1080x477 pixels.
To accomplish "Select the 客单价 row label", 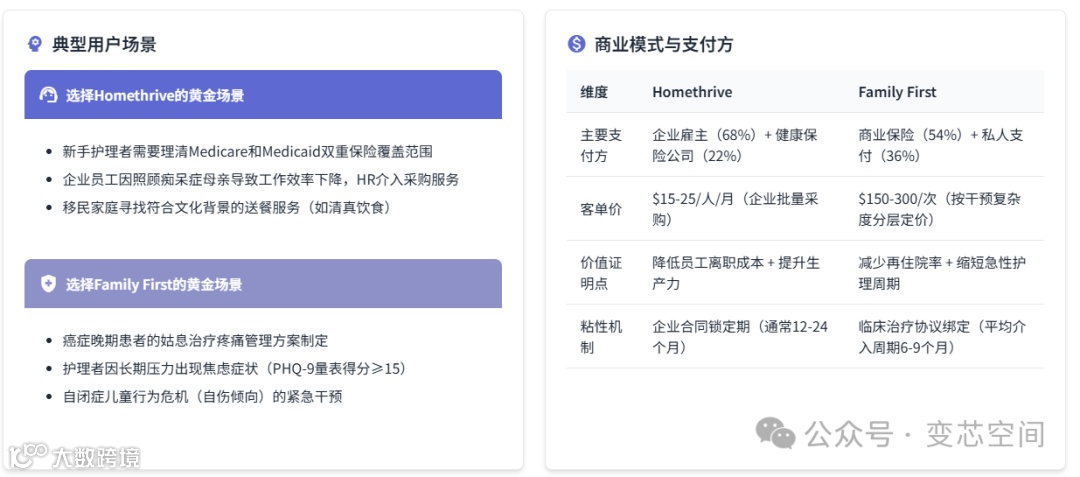I will point(601,209).
